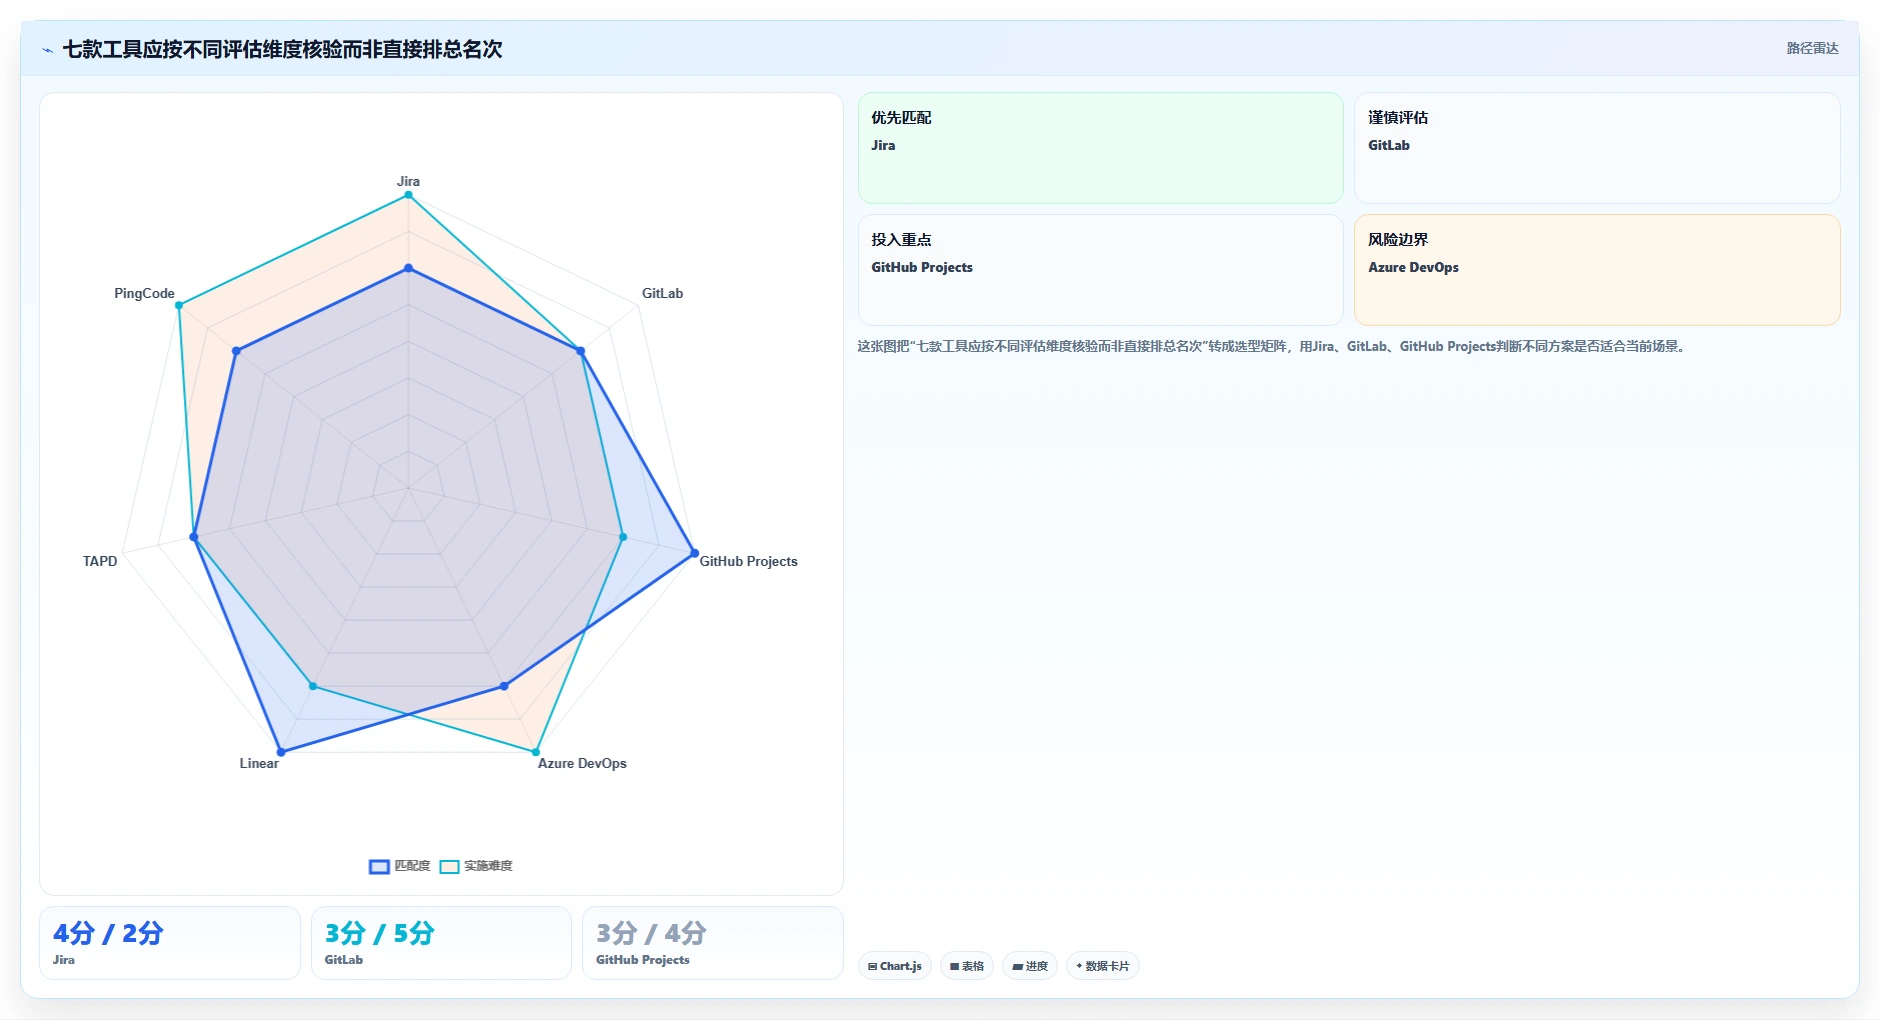
Task: Click the 进度 tag chip
Action: point(1030,966)
